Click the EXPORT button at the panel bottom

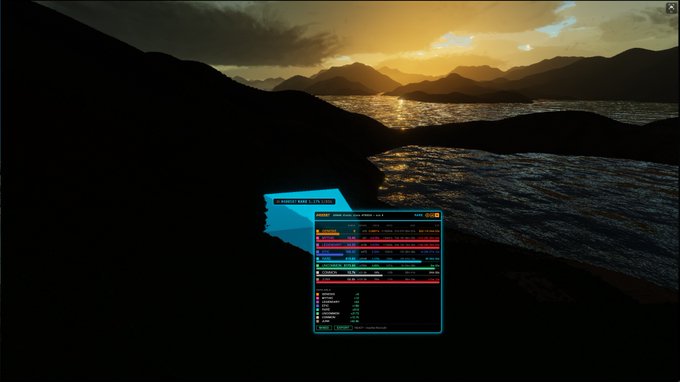point(343,327)
